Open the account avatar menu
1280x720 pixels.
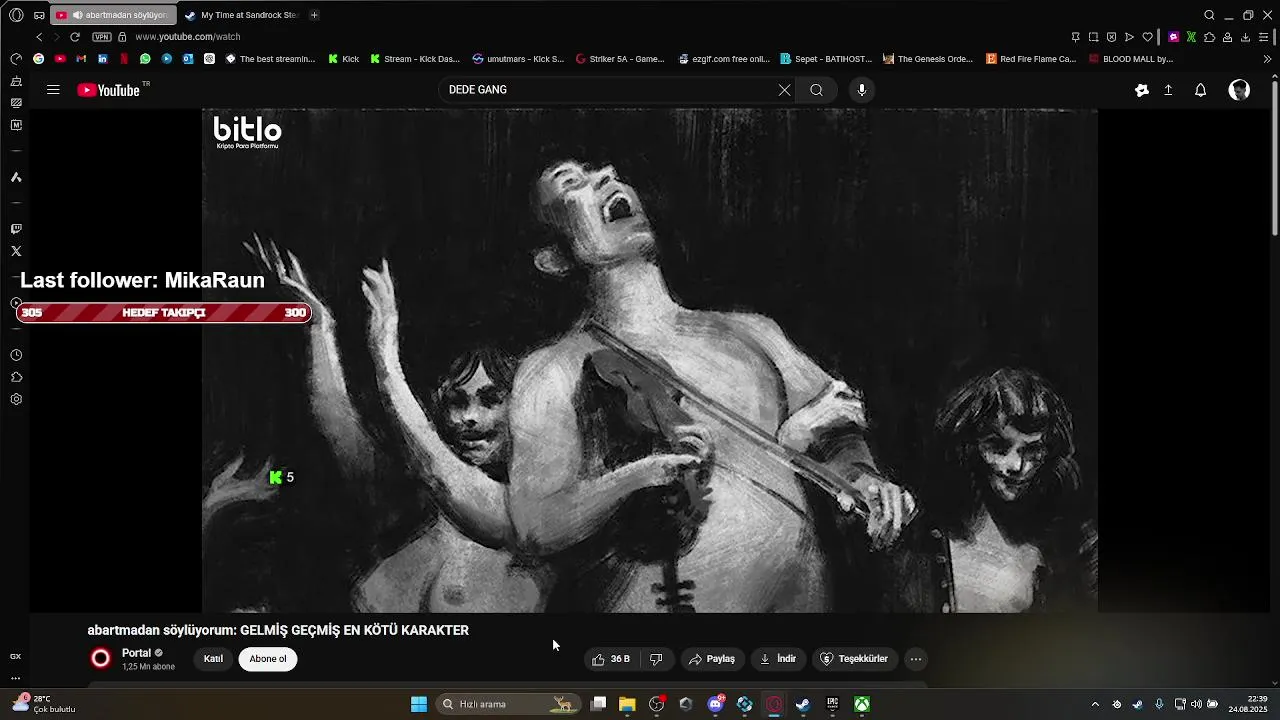(x=1239, y=90)
